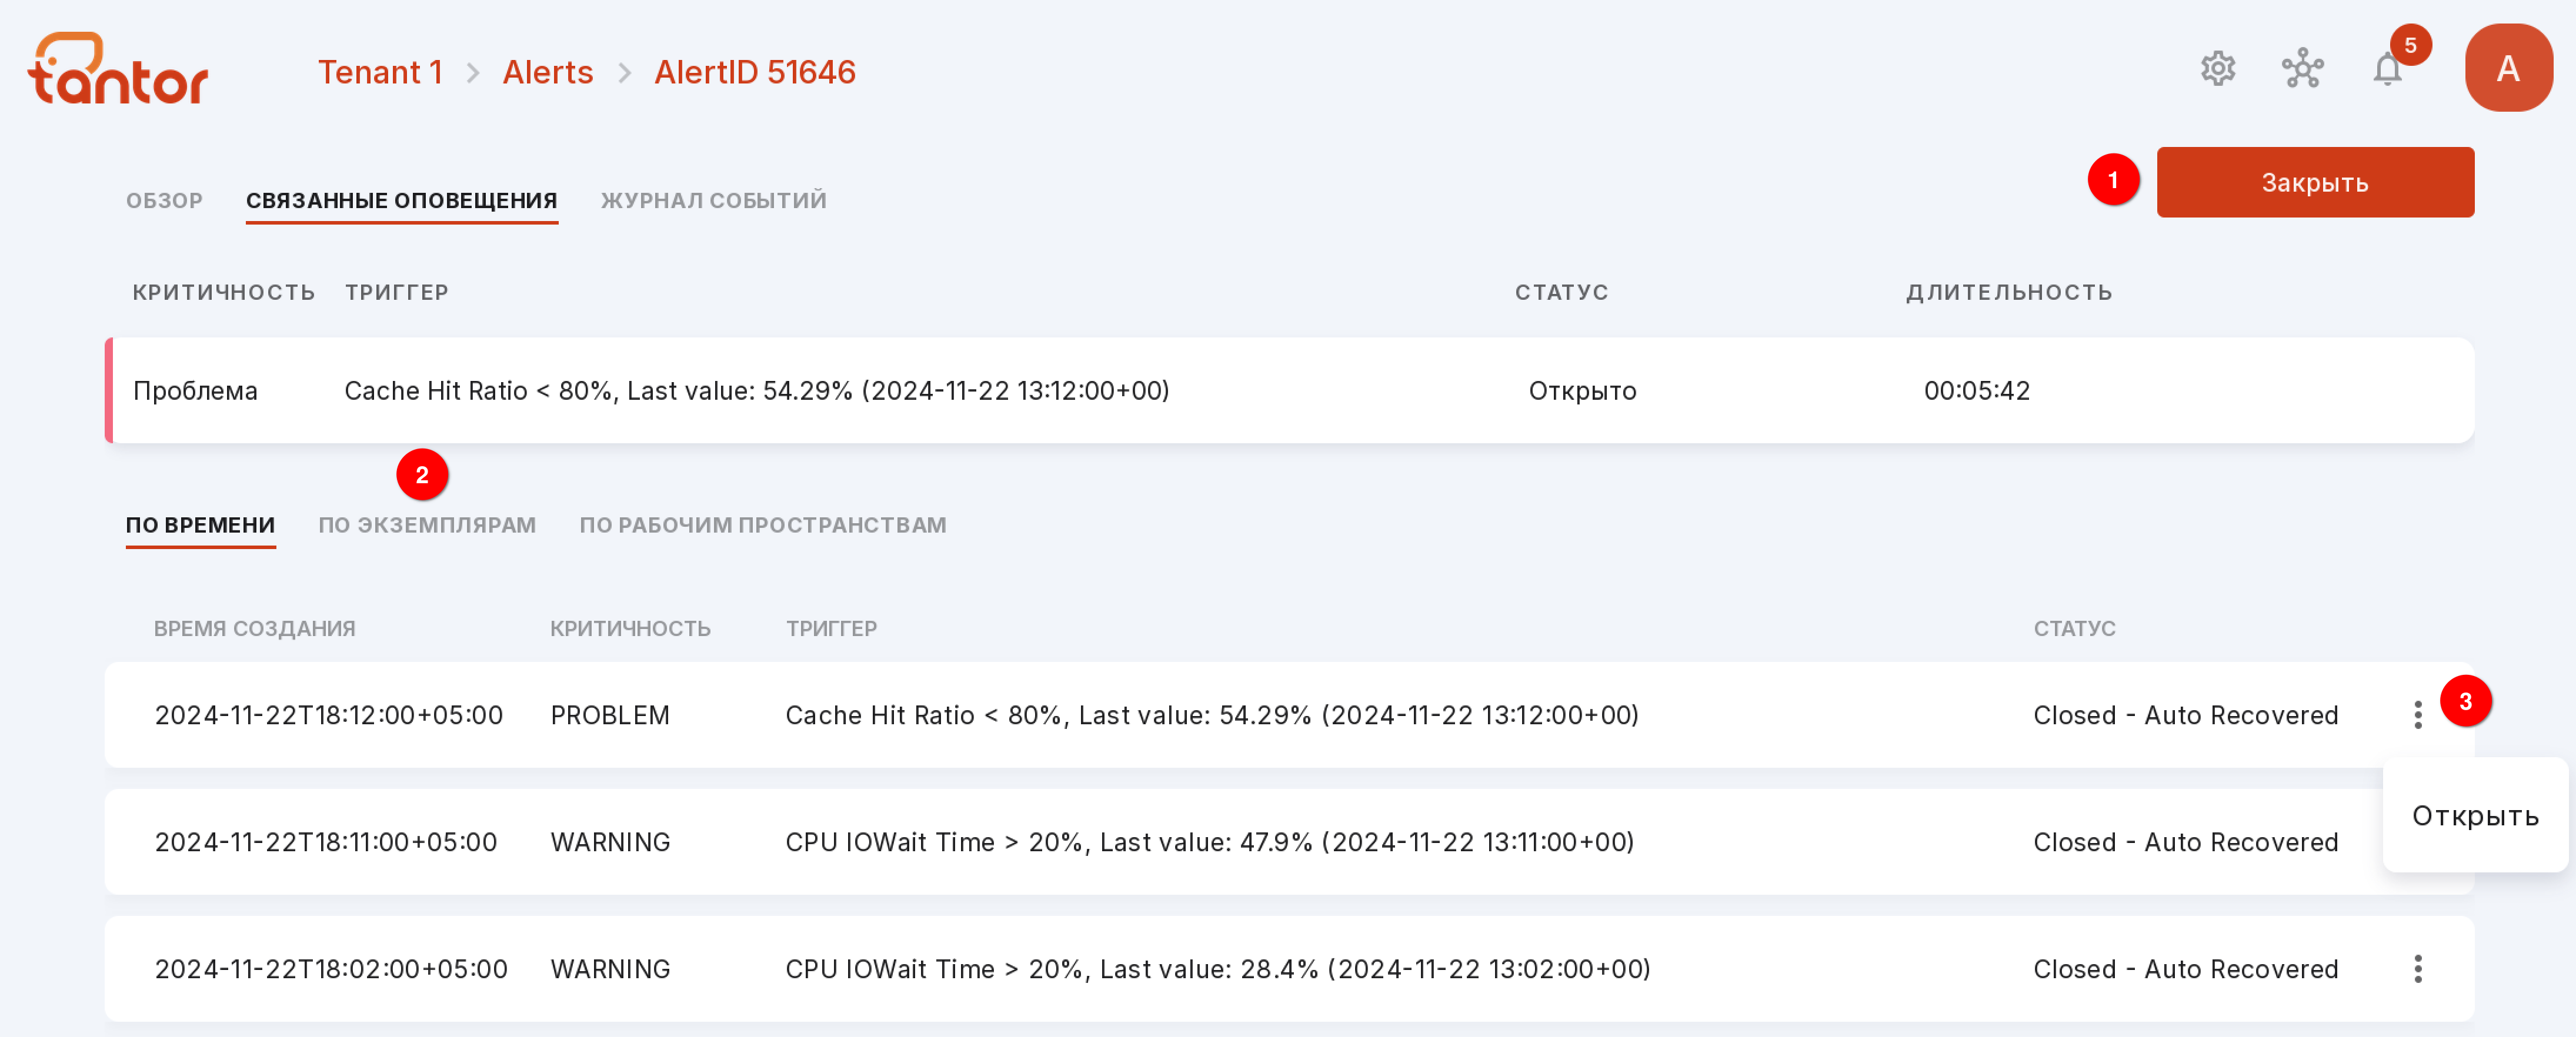The image size is (2576, 1037).
Task: Switch to the ЖУРНАЛ СОБЫТИЙ tab
Action: click(713, 200)
